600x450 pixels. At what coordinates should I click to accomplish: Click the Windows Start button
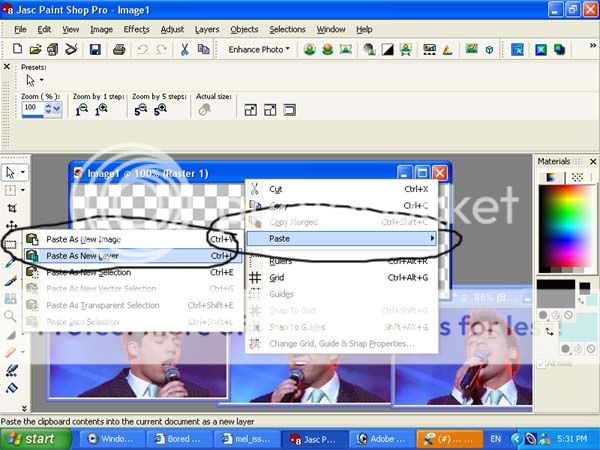(34, 439)
